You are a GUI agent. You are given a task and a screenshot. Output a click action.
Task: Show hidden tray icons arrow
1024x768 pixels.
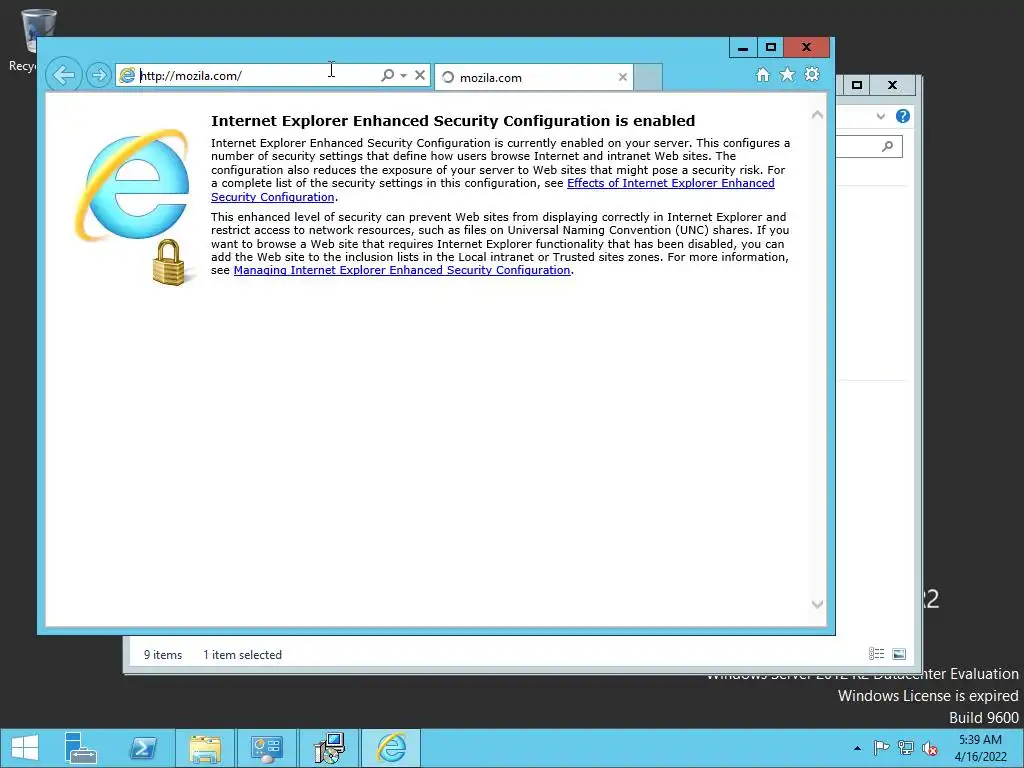[857, 748]
